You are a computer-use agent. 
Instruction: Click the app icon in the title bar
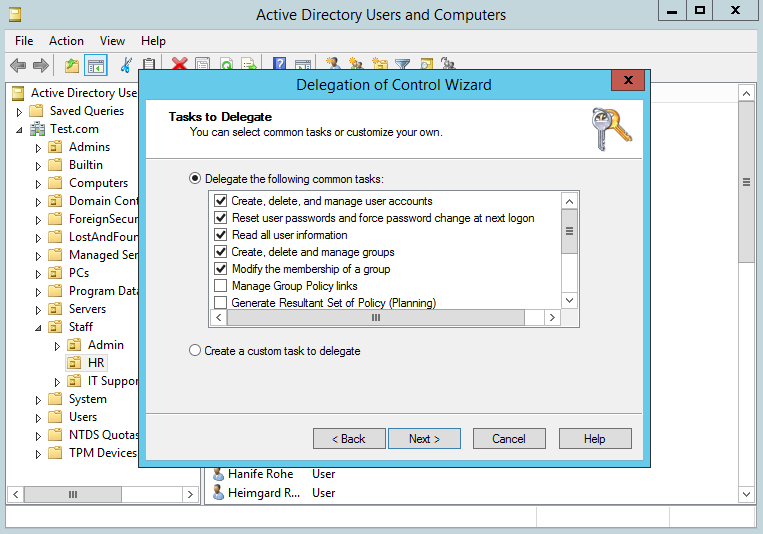[15, 15]
